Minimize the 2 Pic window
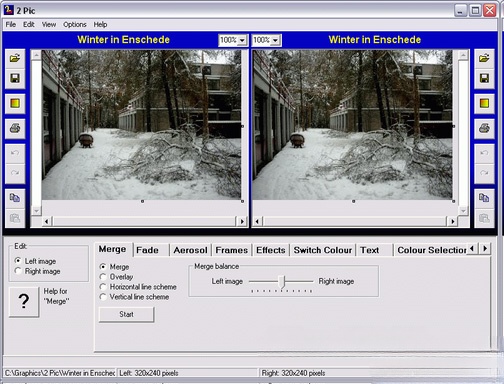Viewport: 504px width, 384px height. click(460, 11)
